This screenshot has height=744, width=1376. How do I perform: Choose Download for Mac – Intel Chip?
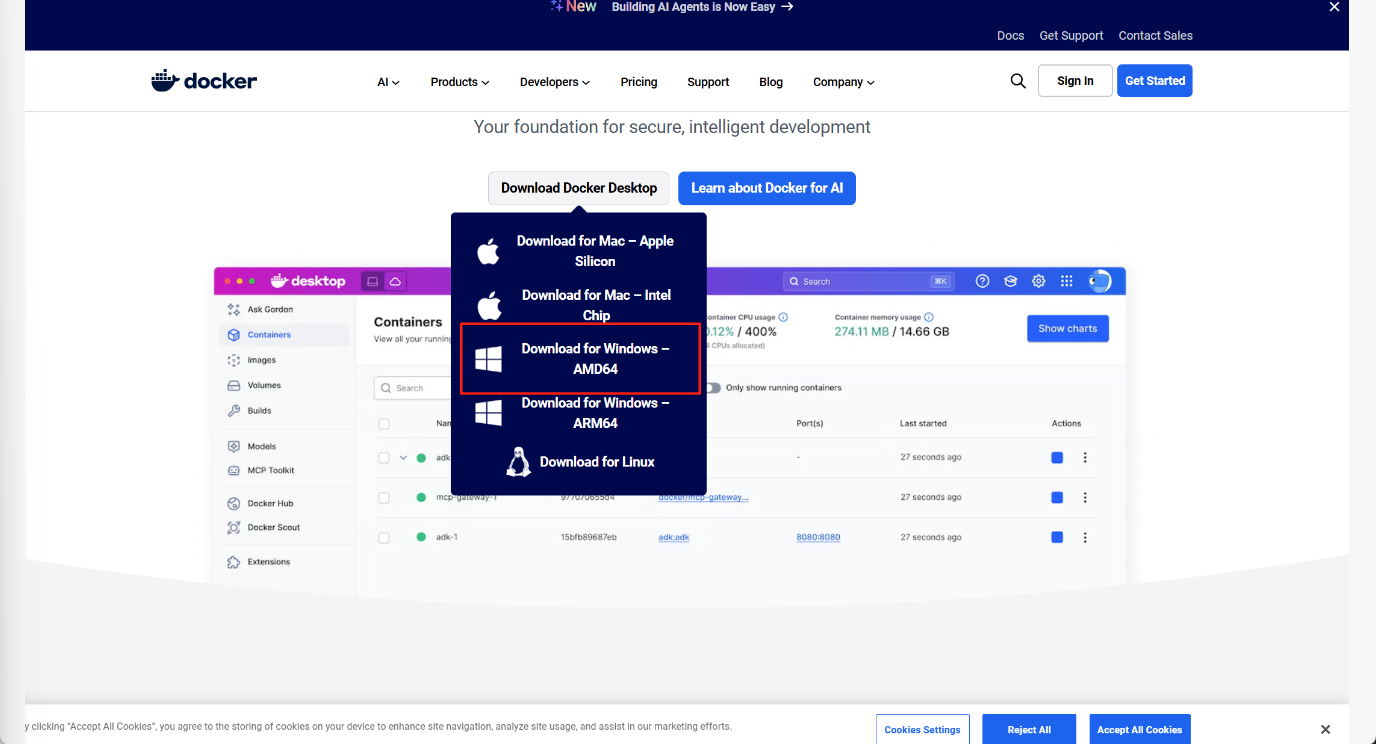[579, 305]
